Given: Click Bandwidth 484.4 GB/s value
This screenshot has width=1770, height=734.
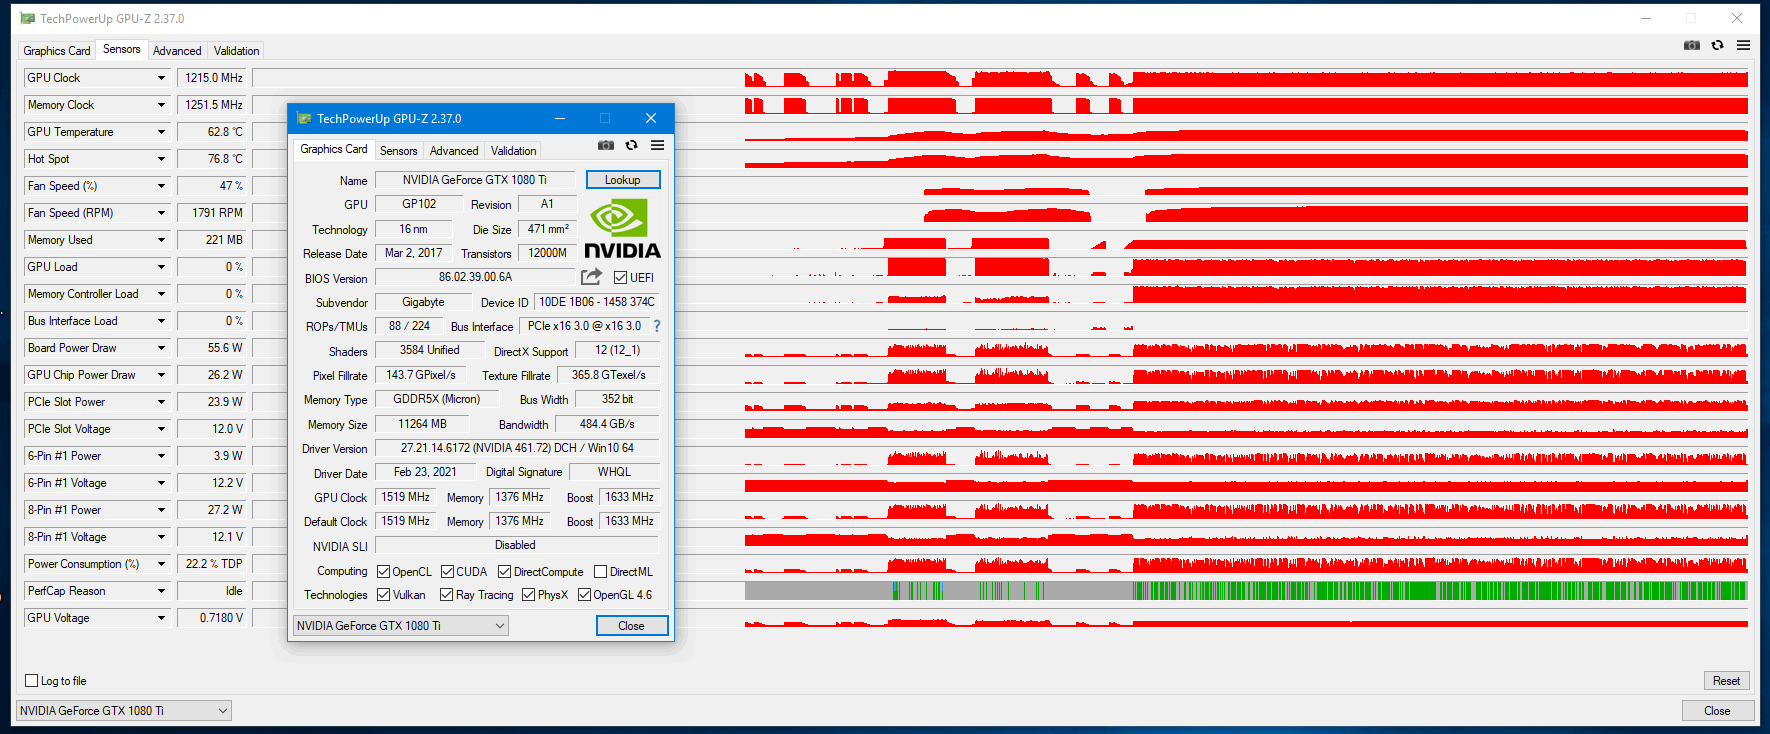Looking at the screenshot, I should pyautogui.click(x=607, y=424).
